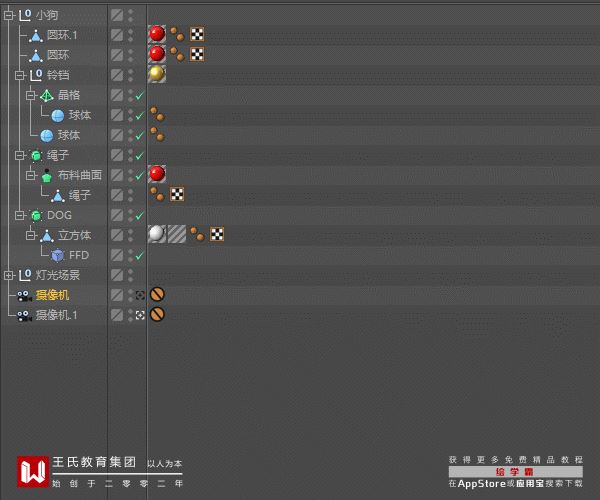Select the DOG object name
Viewport: 600px width, 500px height.
coord(59,215)
